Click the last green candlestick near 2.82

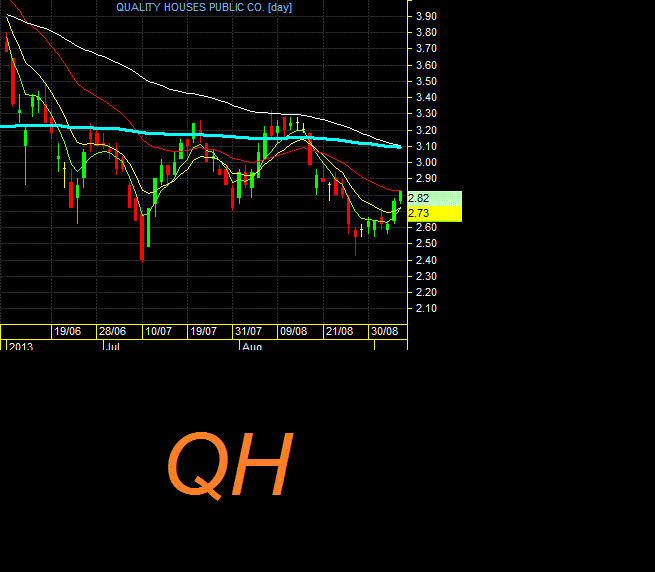[401, 196]
